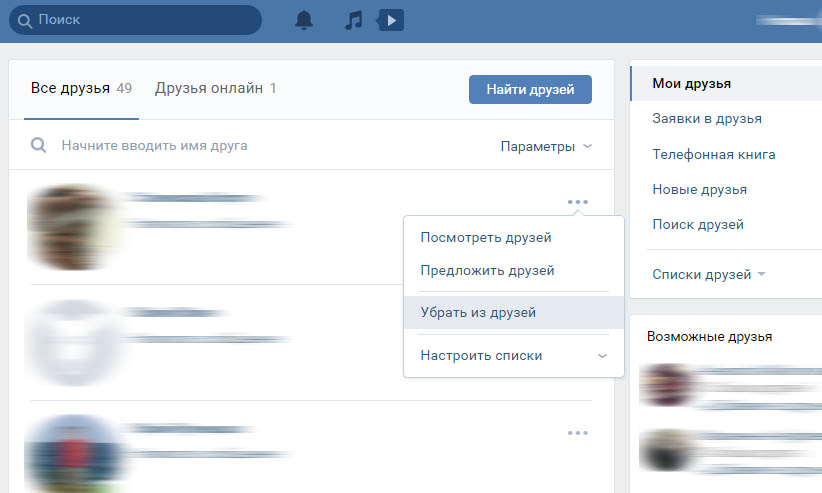The height and width of the screenshot is (493, 822).
Task: Open the video play icon in header
Action: click(391, 20)
